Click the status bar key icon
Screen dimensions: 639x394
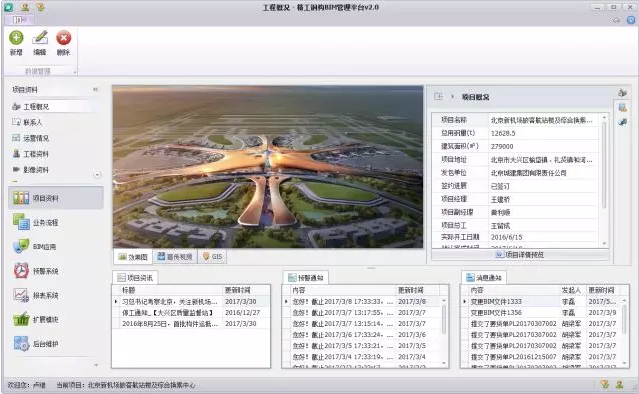pos(604,384)
